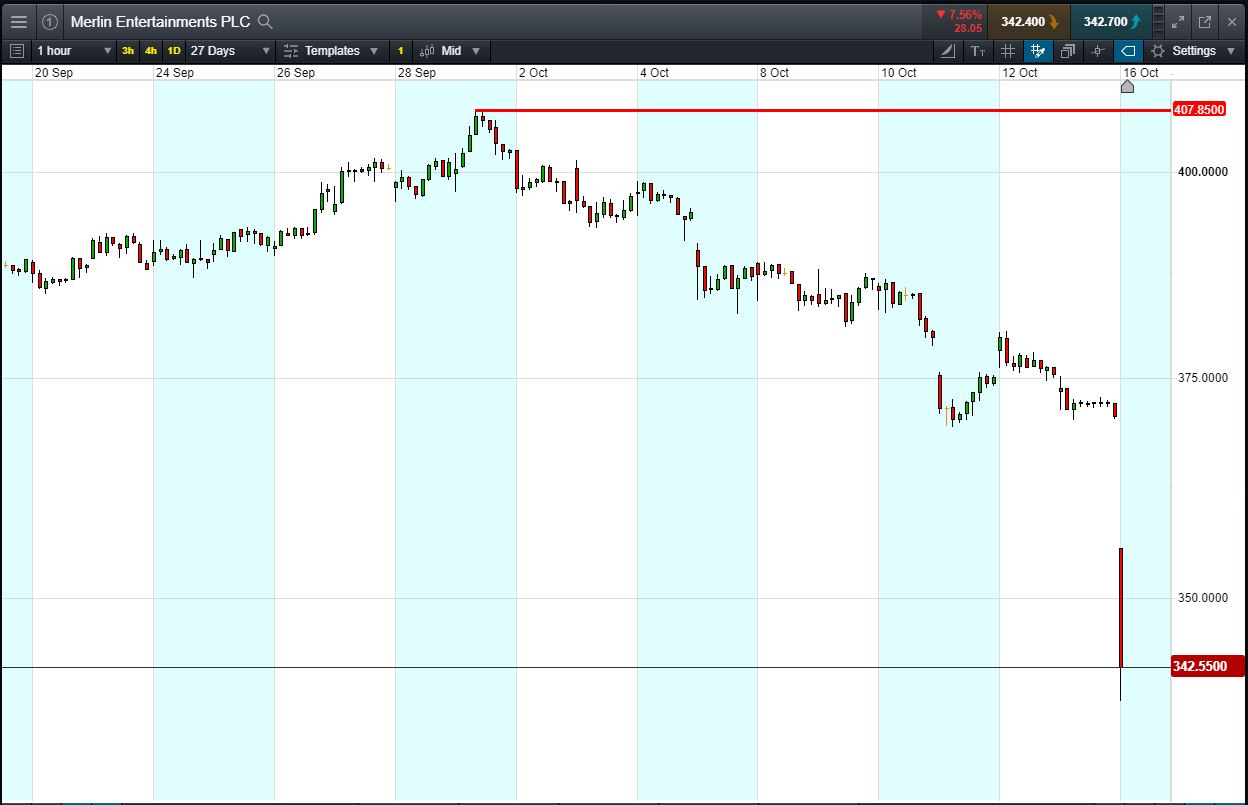Click the 12 Oct date label

pos(1020,73)
